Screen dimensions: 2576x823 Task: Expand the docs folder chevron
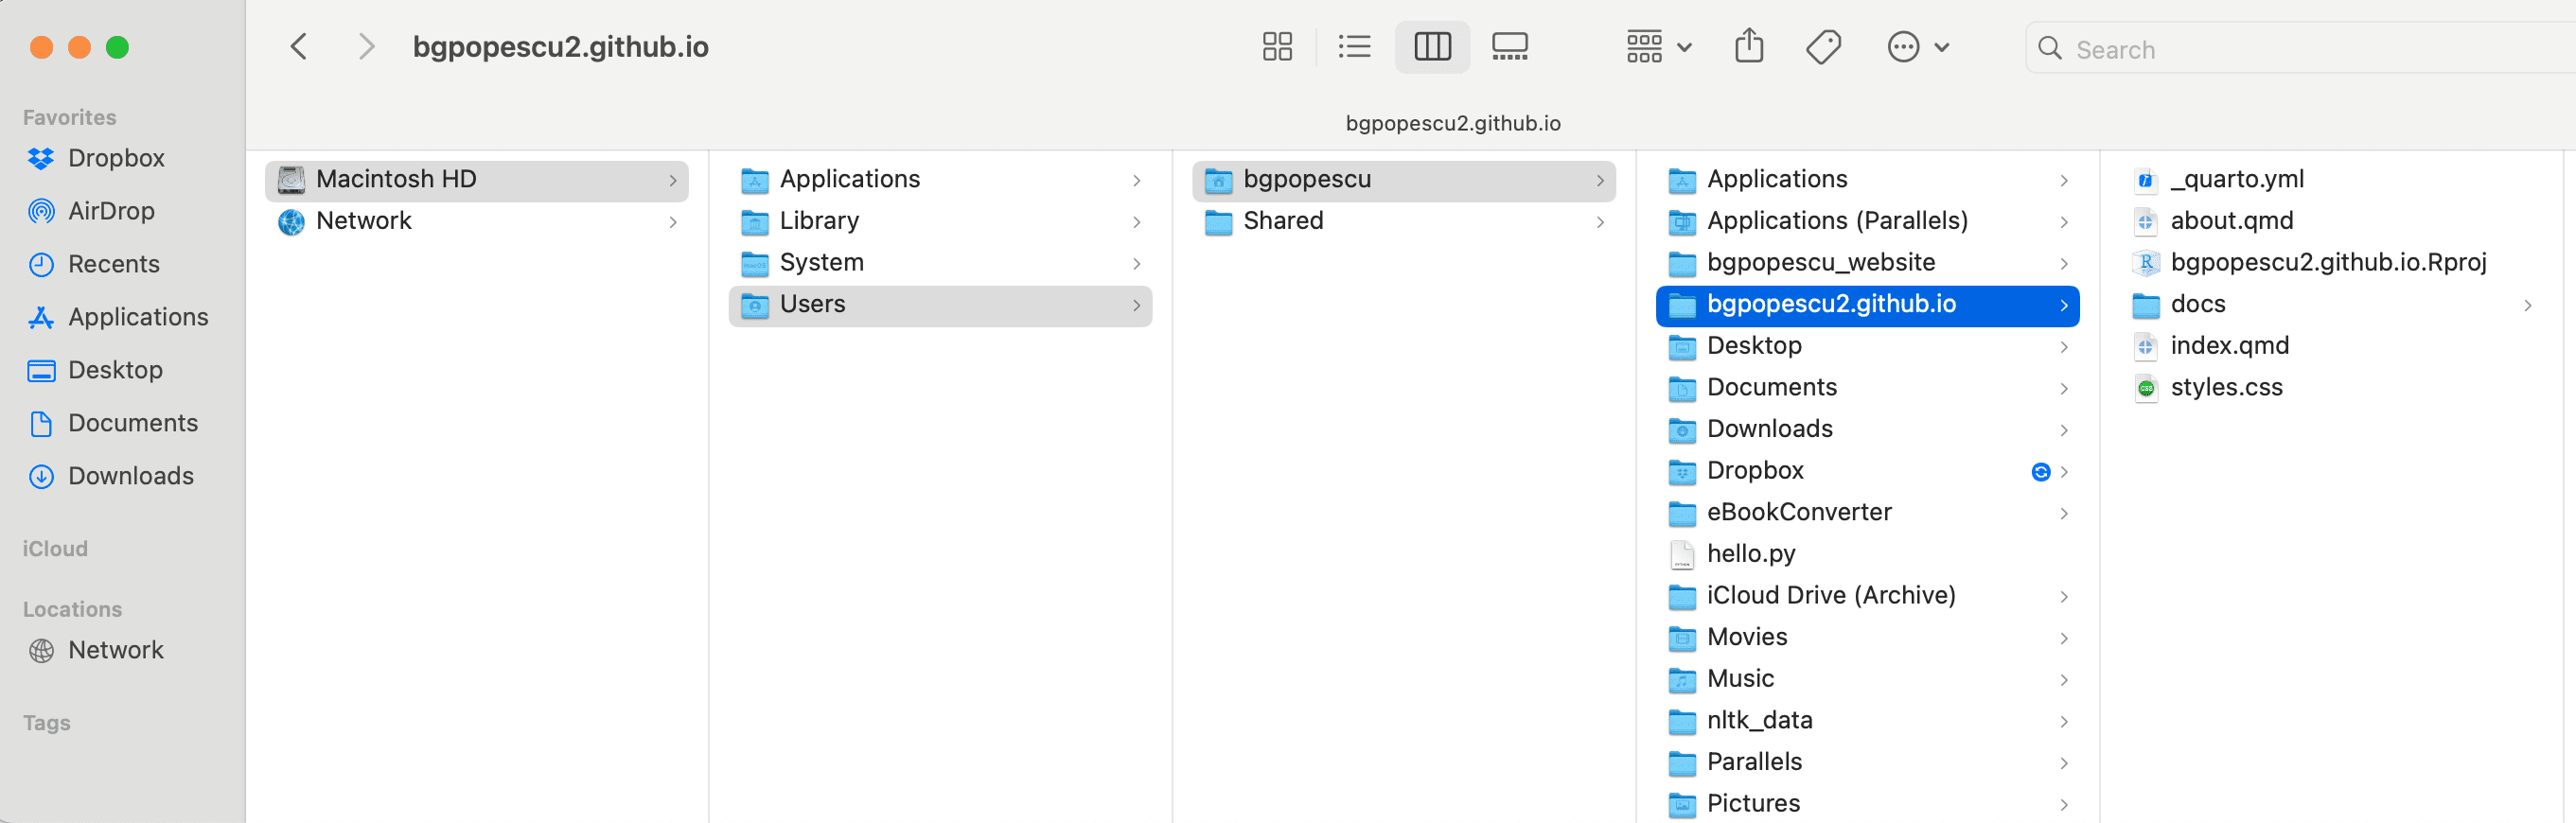(x=2527, y=305)
